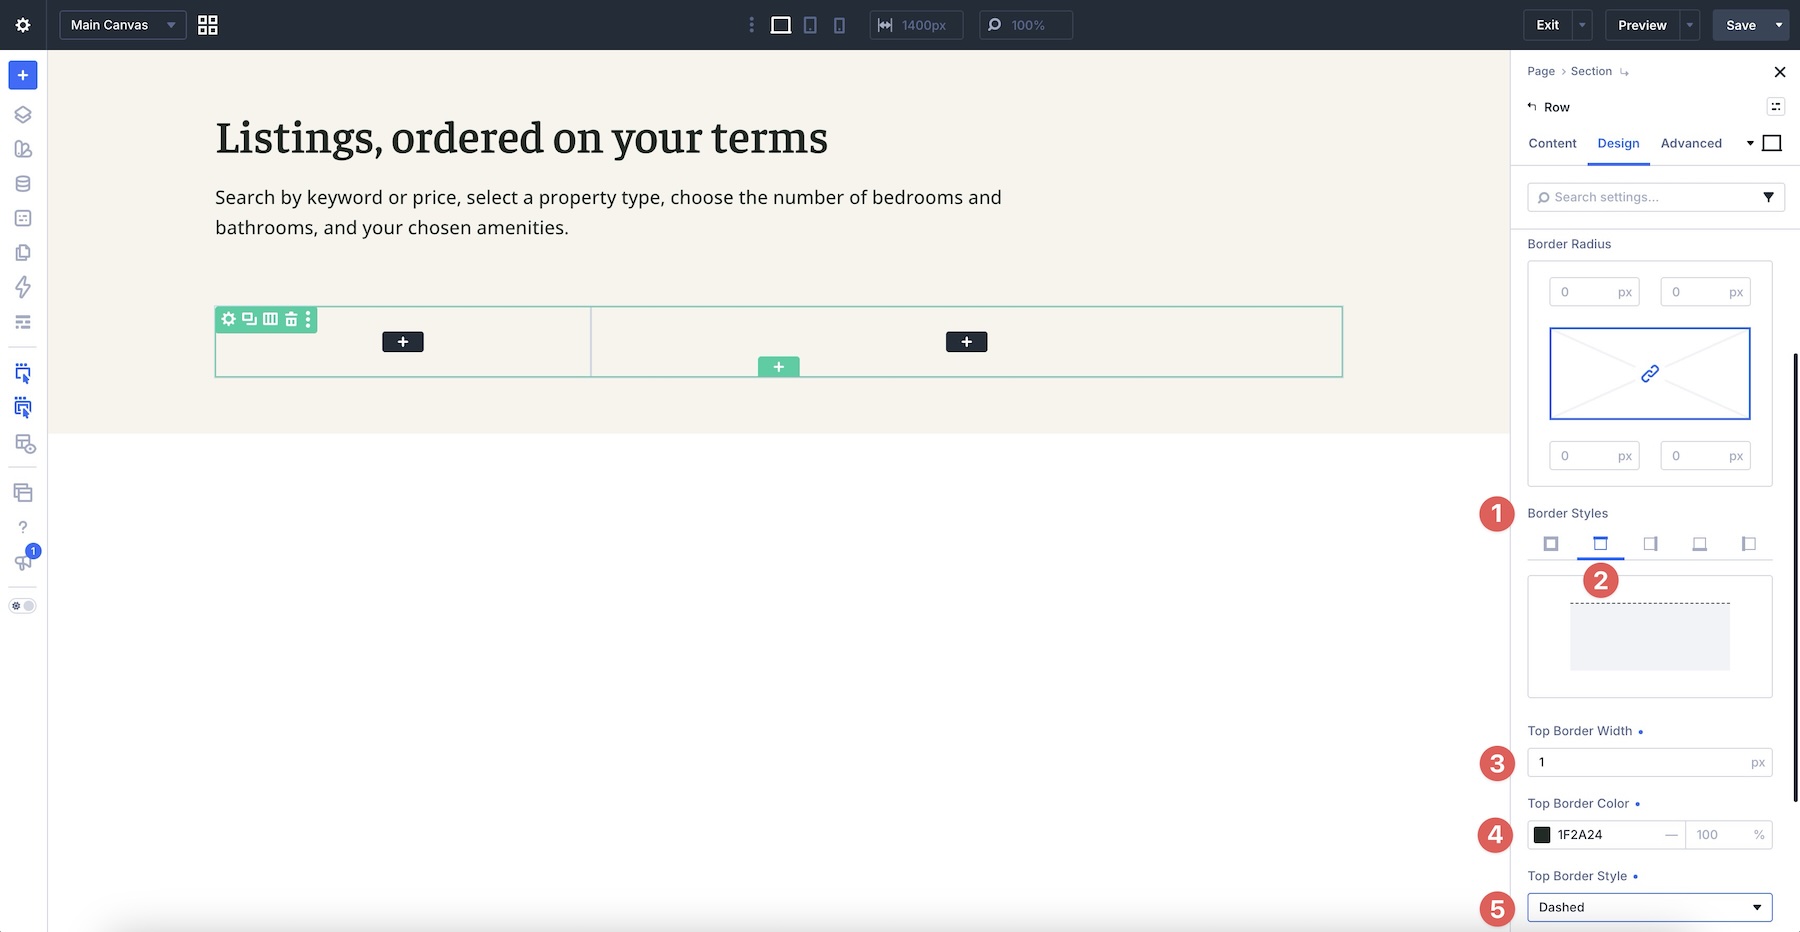Click the border radius link icon
The width and height of the screenshot is (1800, 932).
(1650, 373)
